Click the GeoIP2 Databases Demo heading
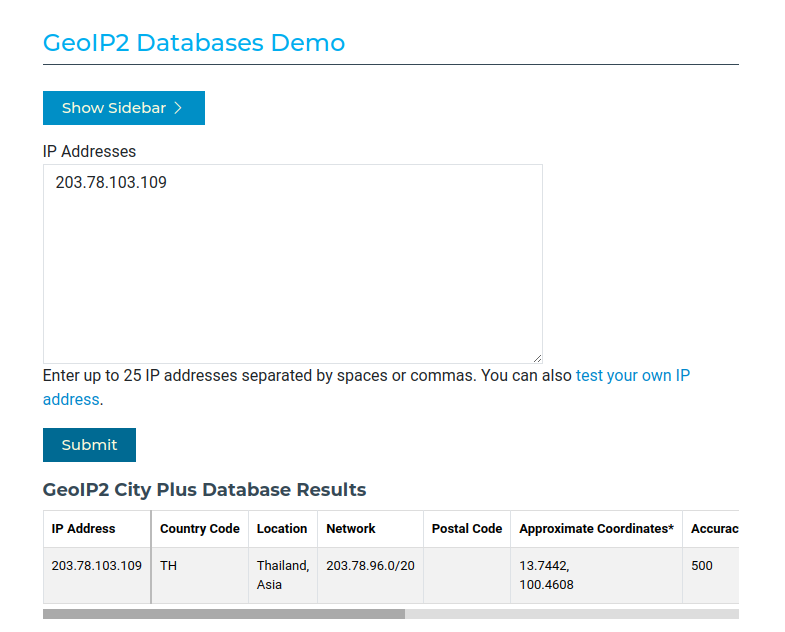This screenshot has height=632, width=785. click(x=194, y=43)
